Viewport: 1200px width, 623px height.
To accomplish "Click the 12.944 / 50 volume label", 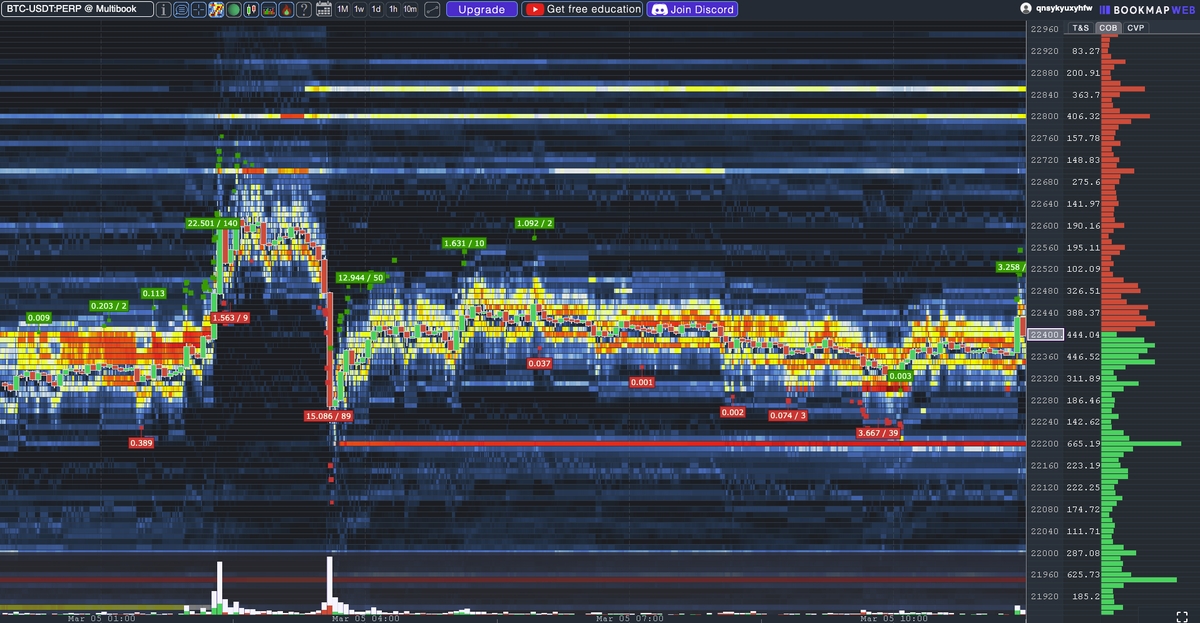I will pyautogui.click(x=361, y=277).
